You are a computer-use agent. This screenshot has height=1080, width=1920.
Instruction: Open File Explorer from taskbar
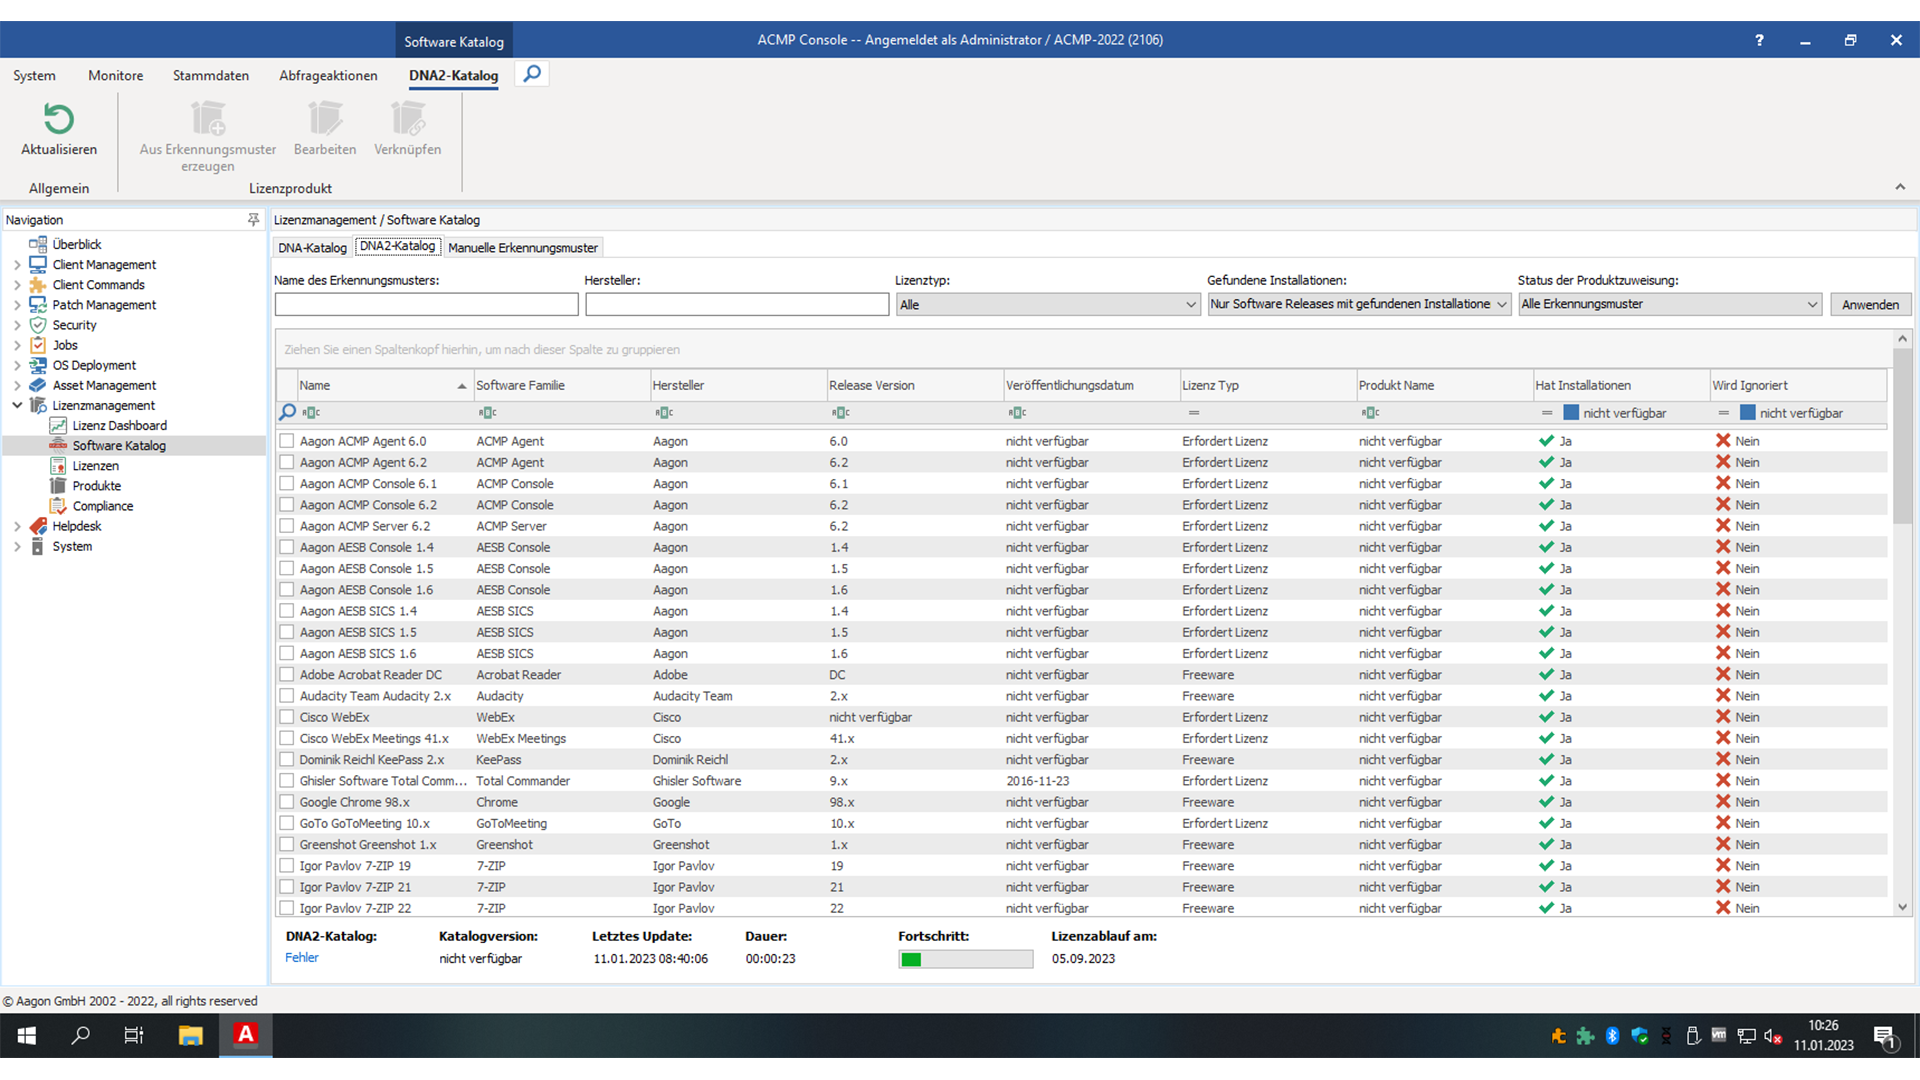point(190,1036)
